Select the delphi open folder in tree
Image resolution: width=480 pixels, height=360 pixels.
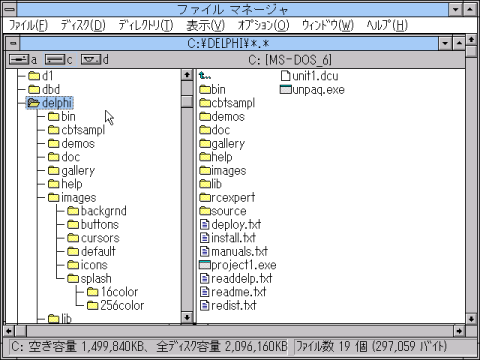coord(49,103)
